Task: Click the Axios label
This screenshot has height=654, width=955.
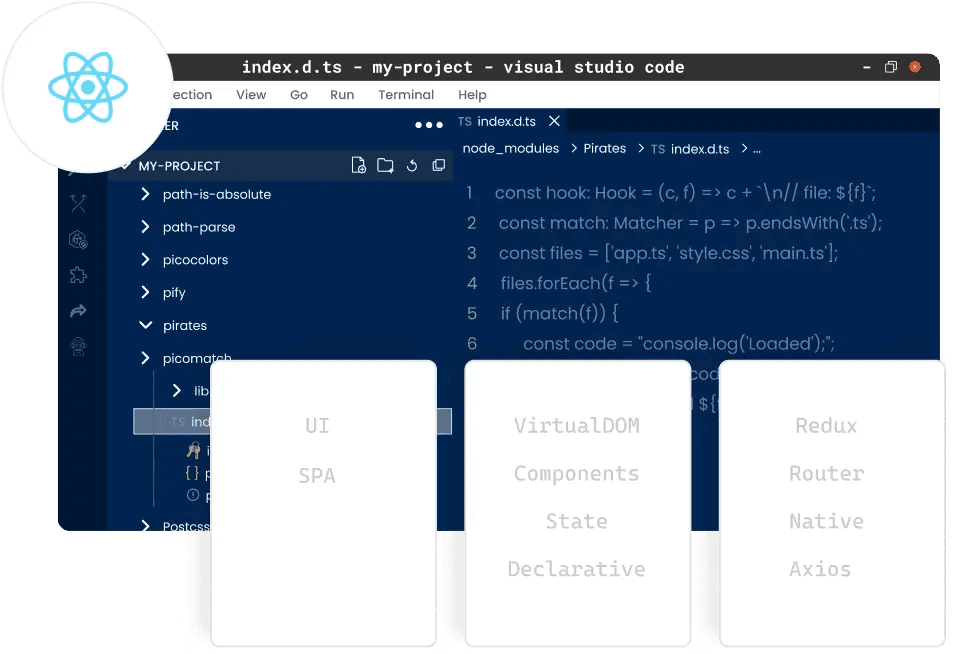Action: 820,569
